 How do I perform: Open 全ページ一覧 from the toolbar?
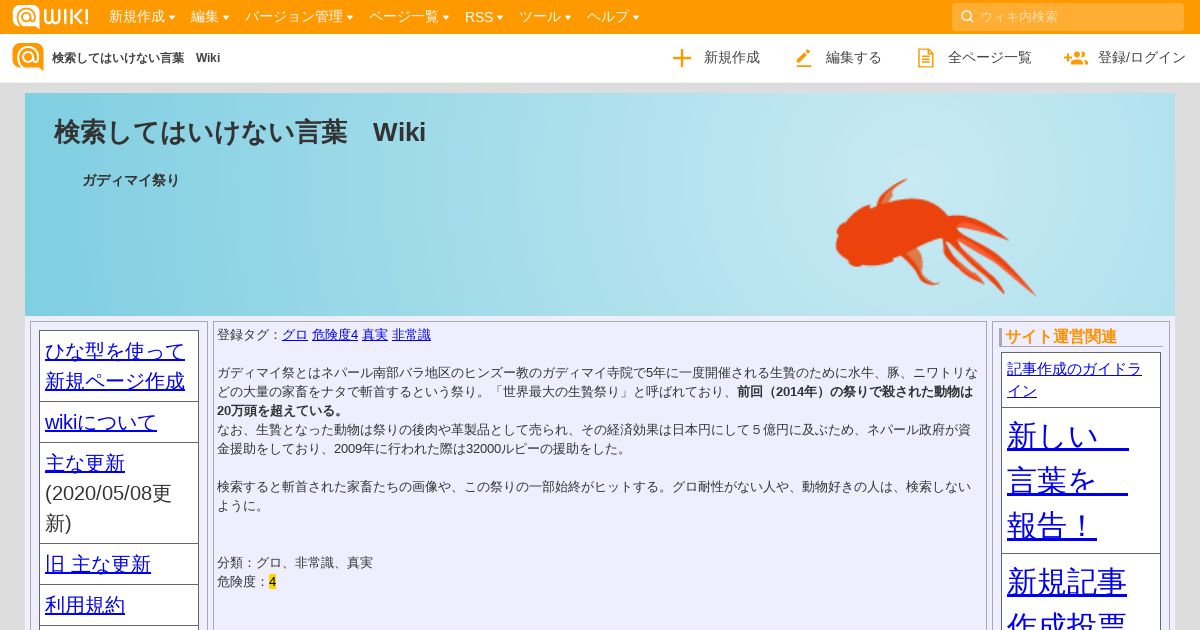tap(974, 58)
